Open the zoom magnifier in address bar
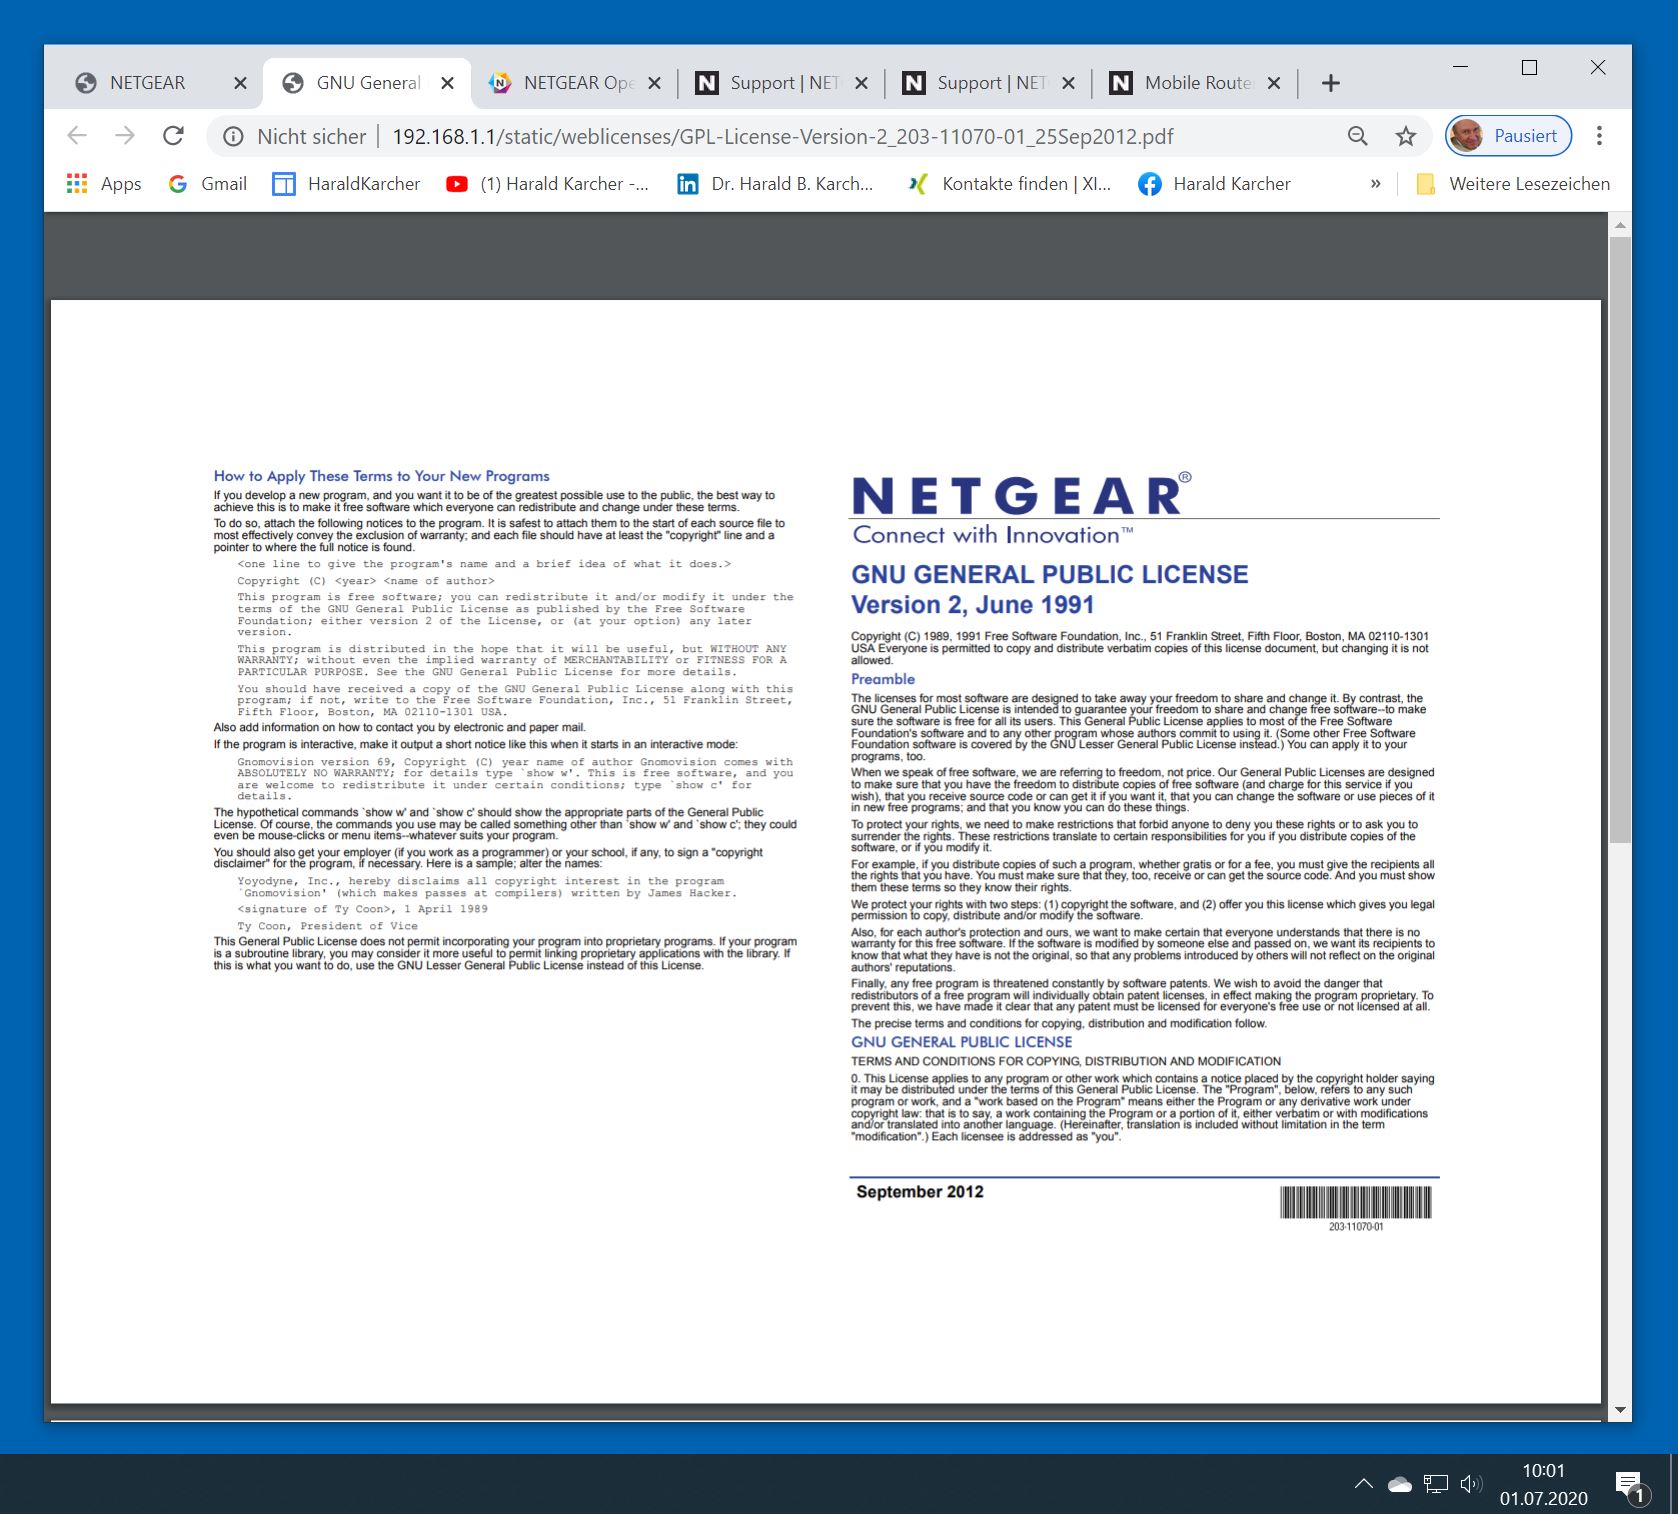 [x=1357, y=137]
